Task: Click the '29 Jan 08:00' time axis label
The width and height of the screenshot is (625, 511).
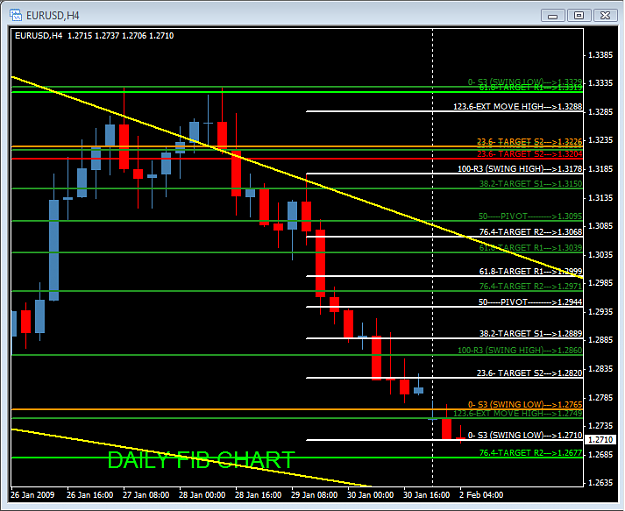Action: (314, 495)
